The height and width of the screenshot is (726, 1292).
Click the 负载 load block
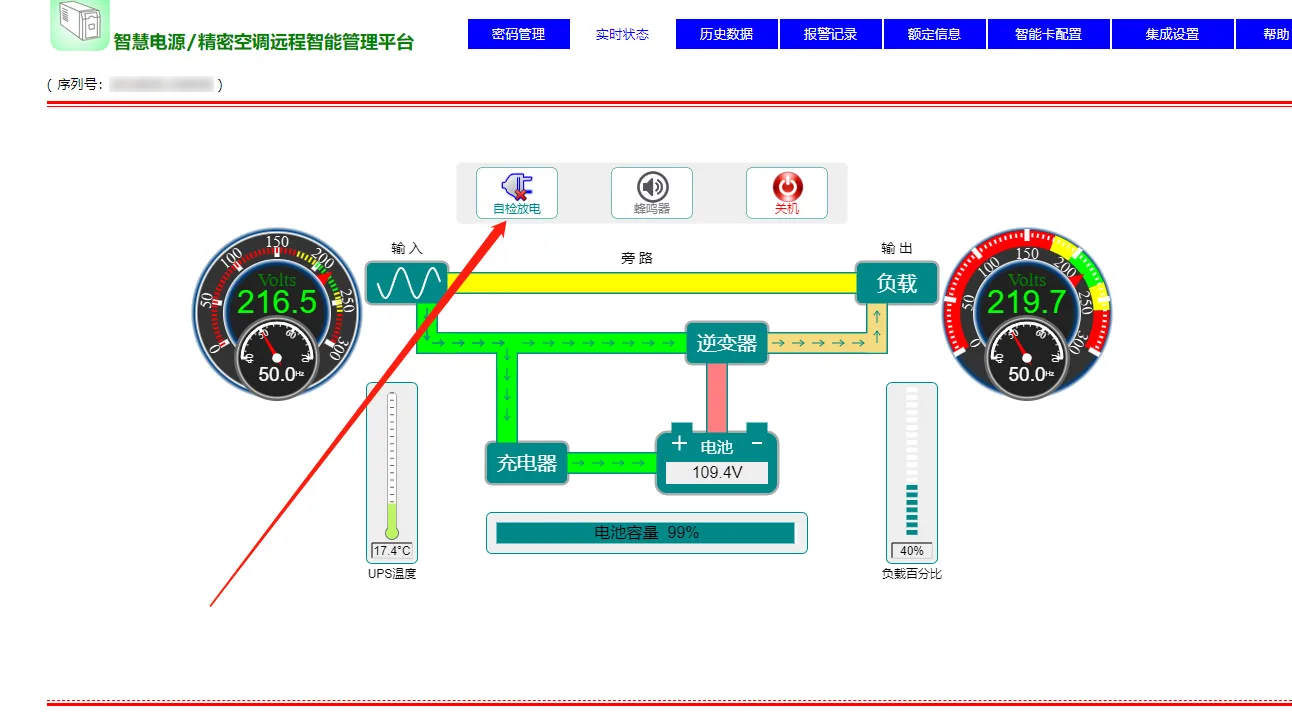[x=897, y=283]
